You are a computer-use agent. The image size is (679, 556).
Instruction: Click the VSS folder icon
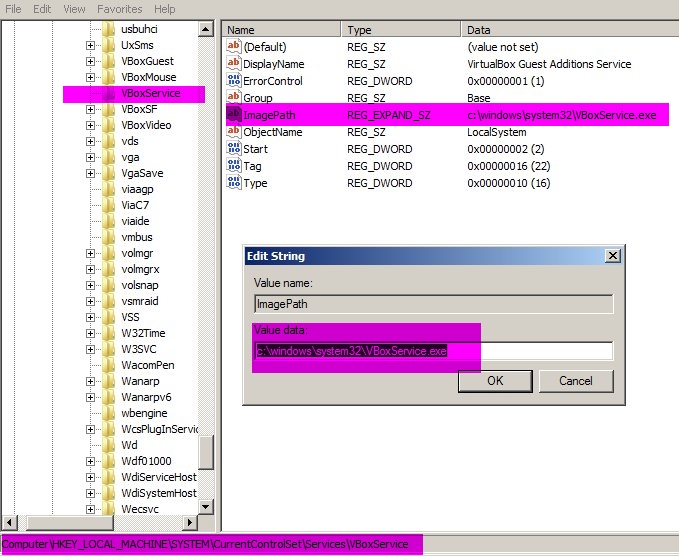[x=109, y=317]
